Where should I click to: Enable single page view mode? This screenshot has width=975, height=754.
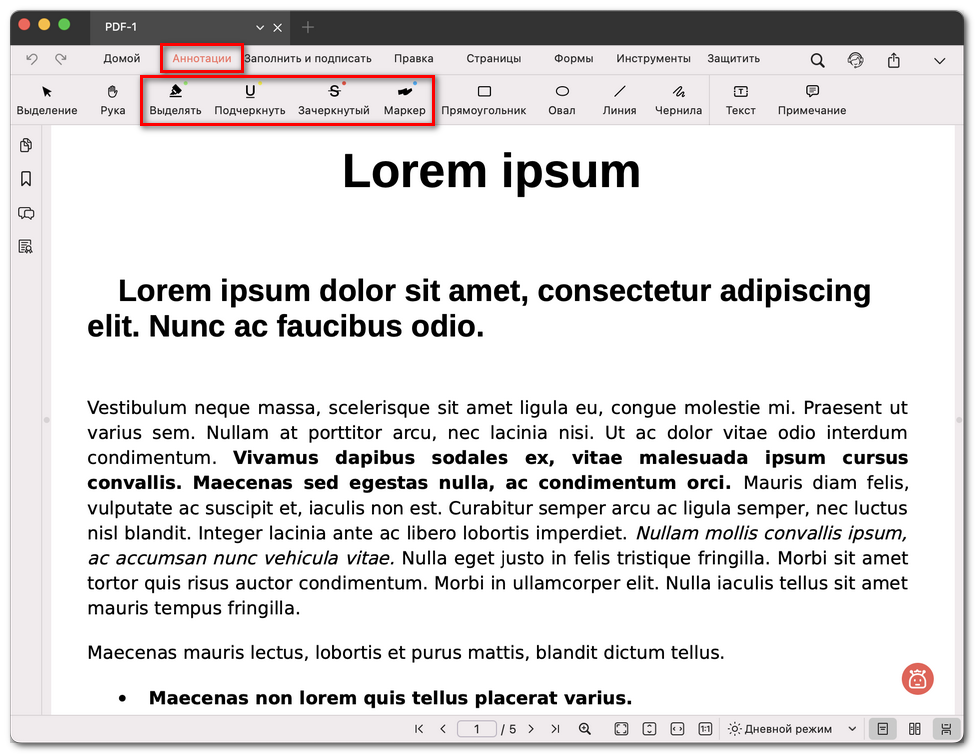(882, 729)
